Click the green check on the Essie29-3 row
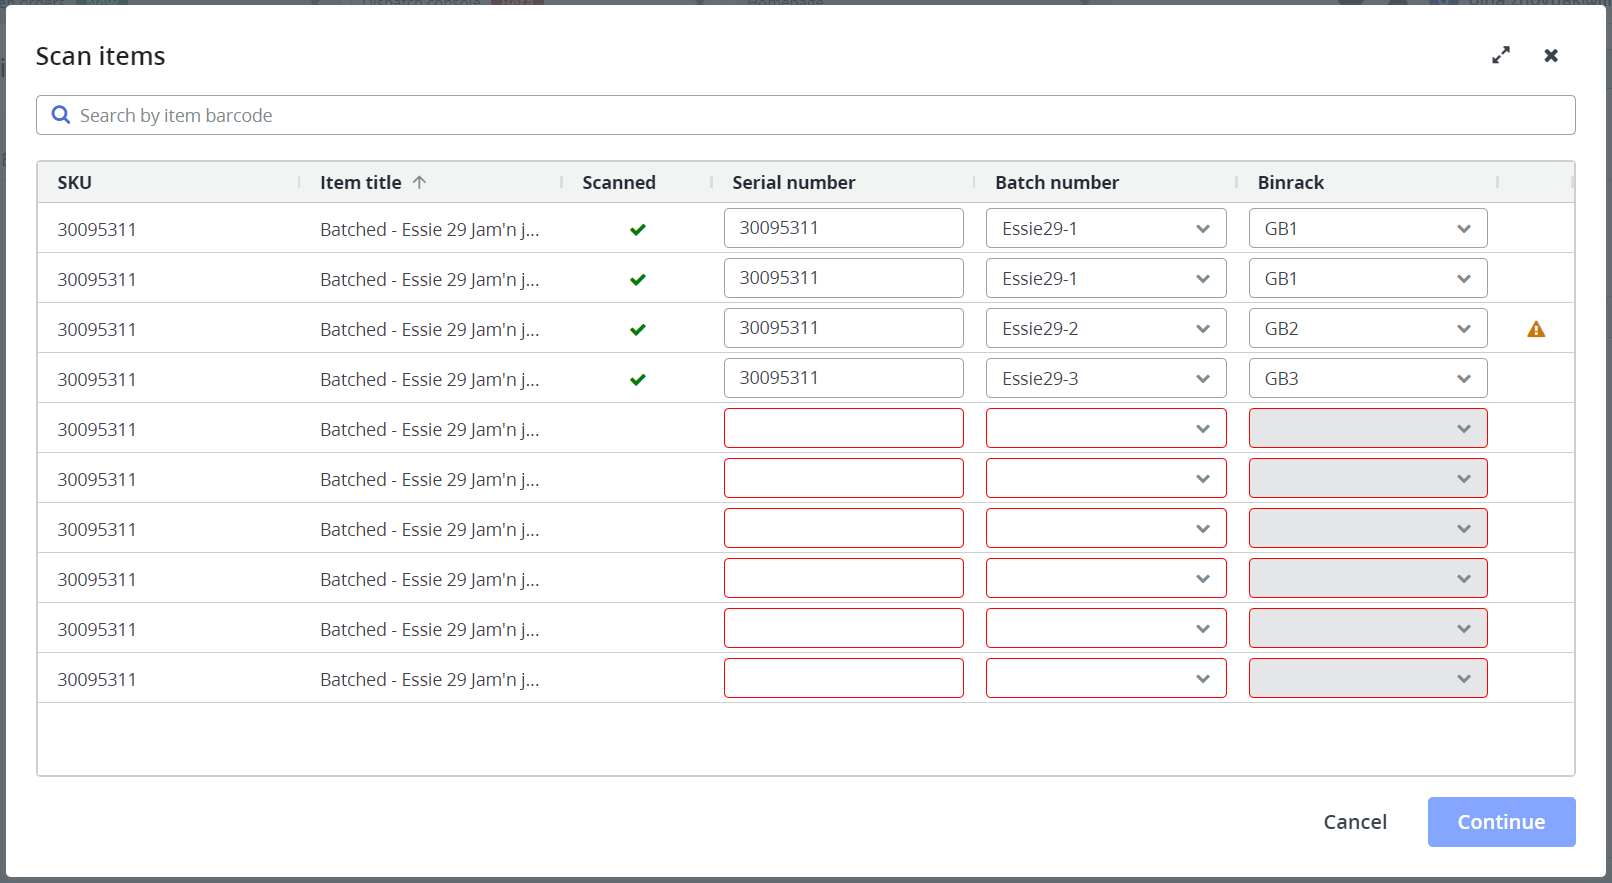 coord(637,380)
